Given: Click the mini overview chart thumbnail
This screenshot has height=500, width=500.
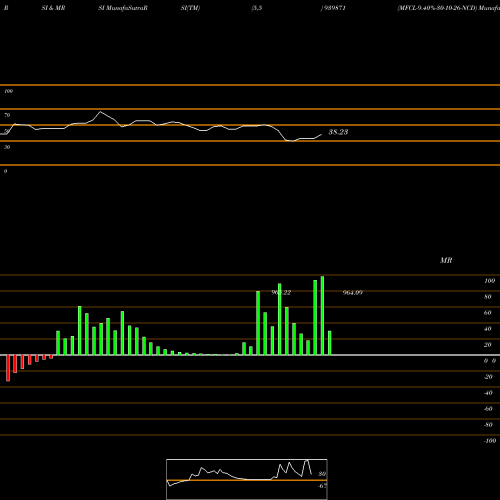Looking at the screenshot, I should click(x=247, y=479).
